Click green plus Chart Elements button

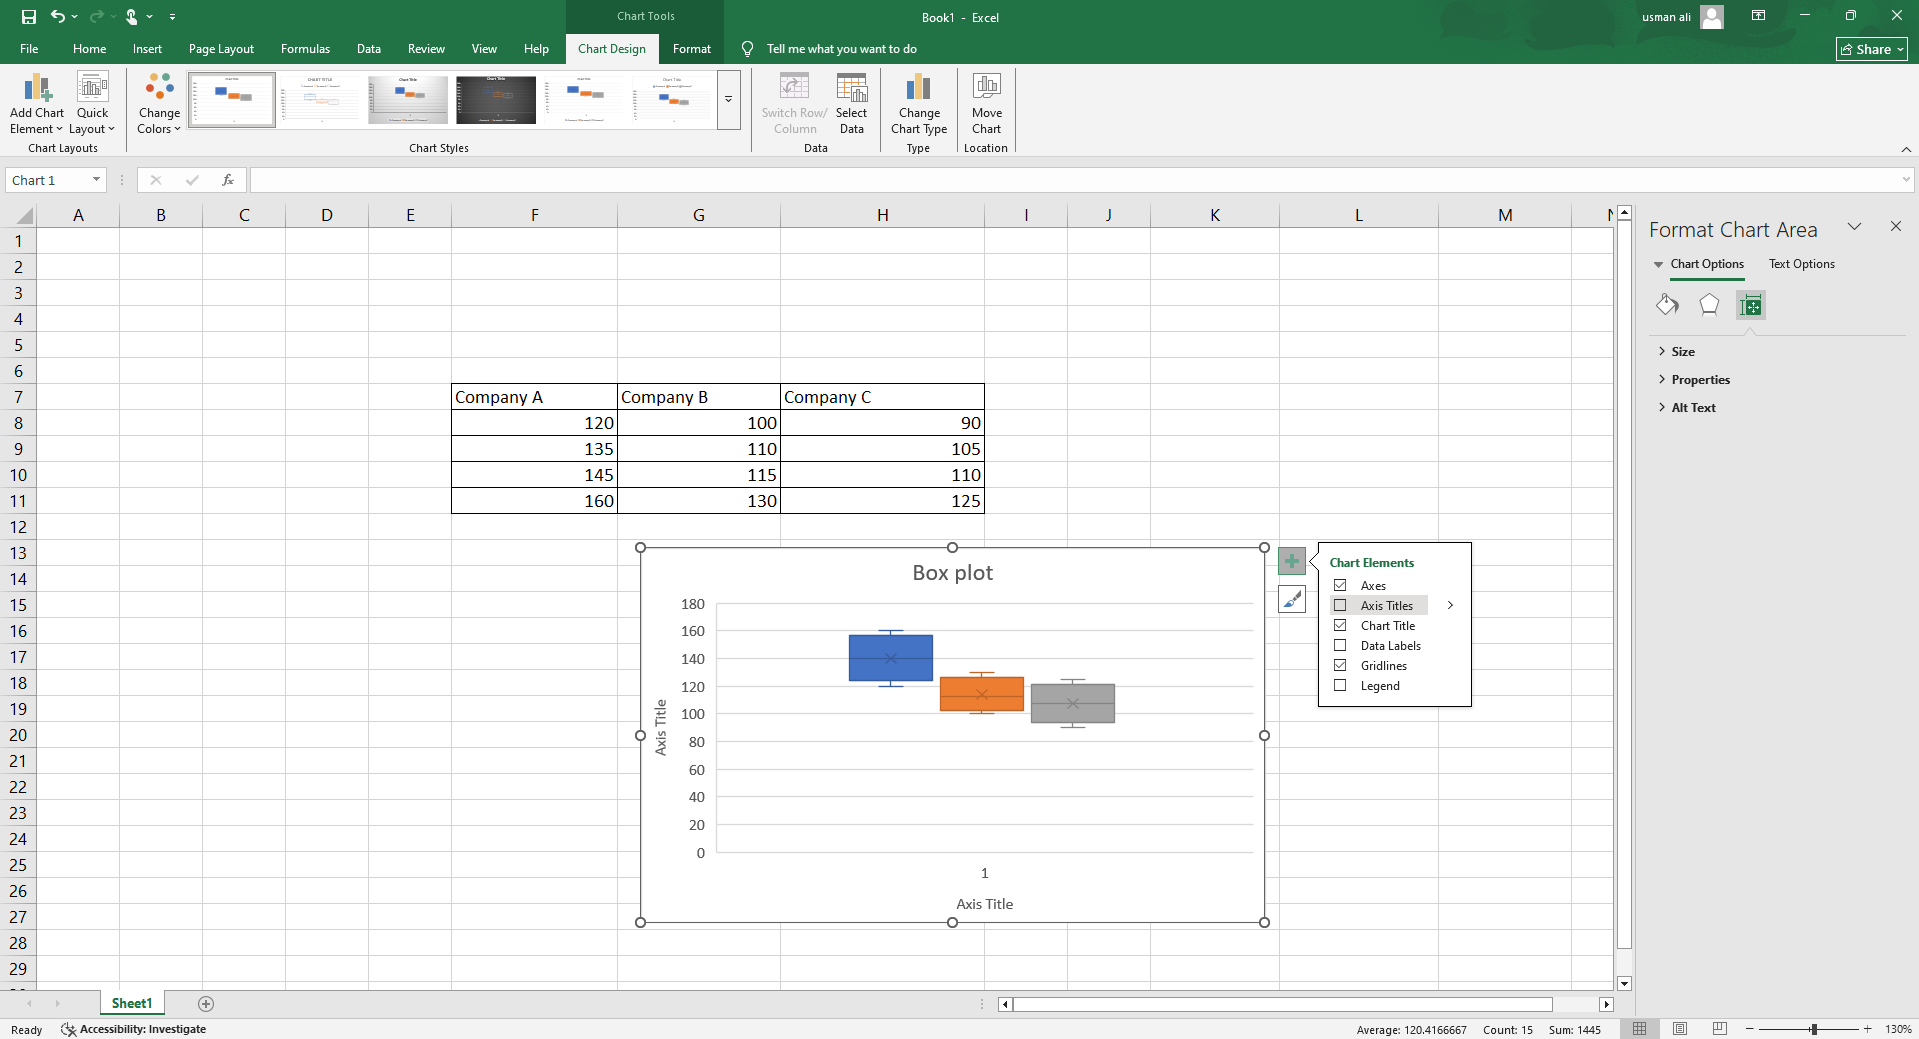pyautogui.click(x=1291, y=561)
